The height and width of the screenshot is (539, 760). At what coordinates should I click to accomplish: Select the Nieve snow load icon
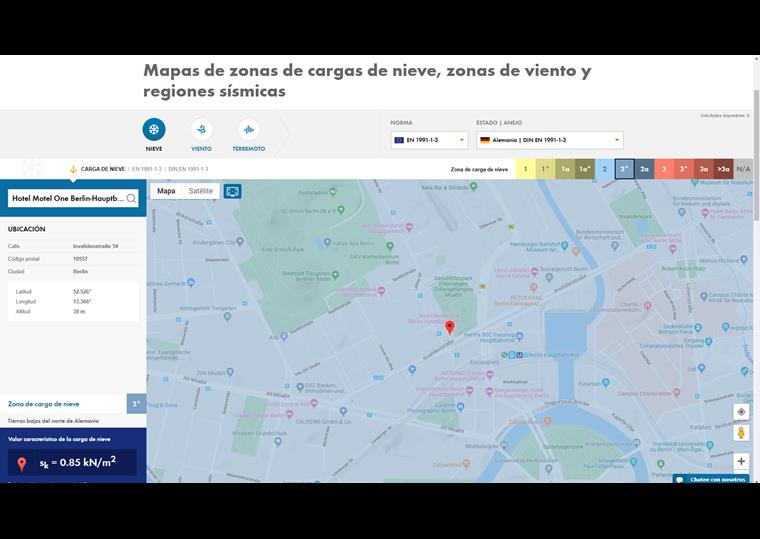point(154,129)
